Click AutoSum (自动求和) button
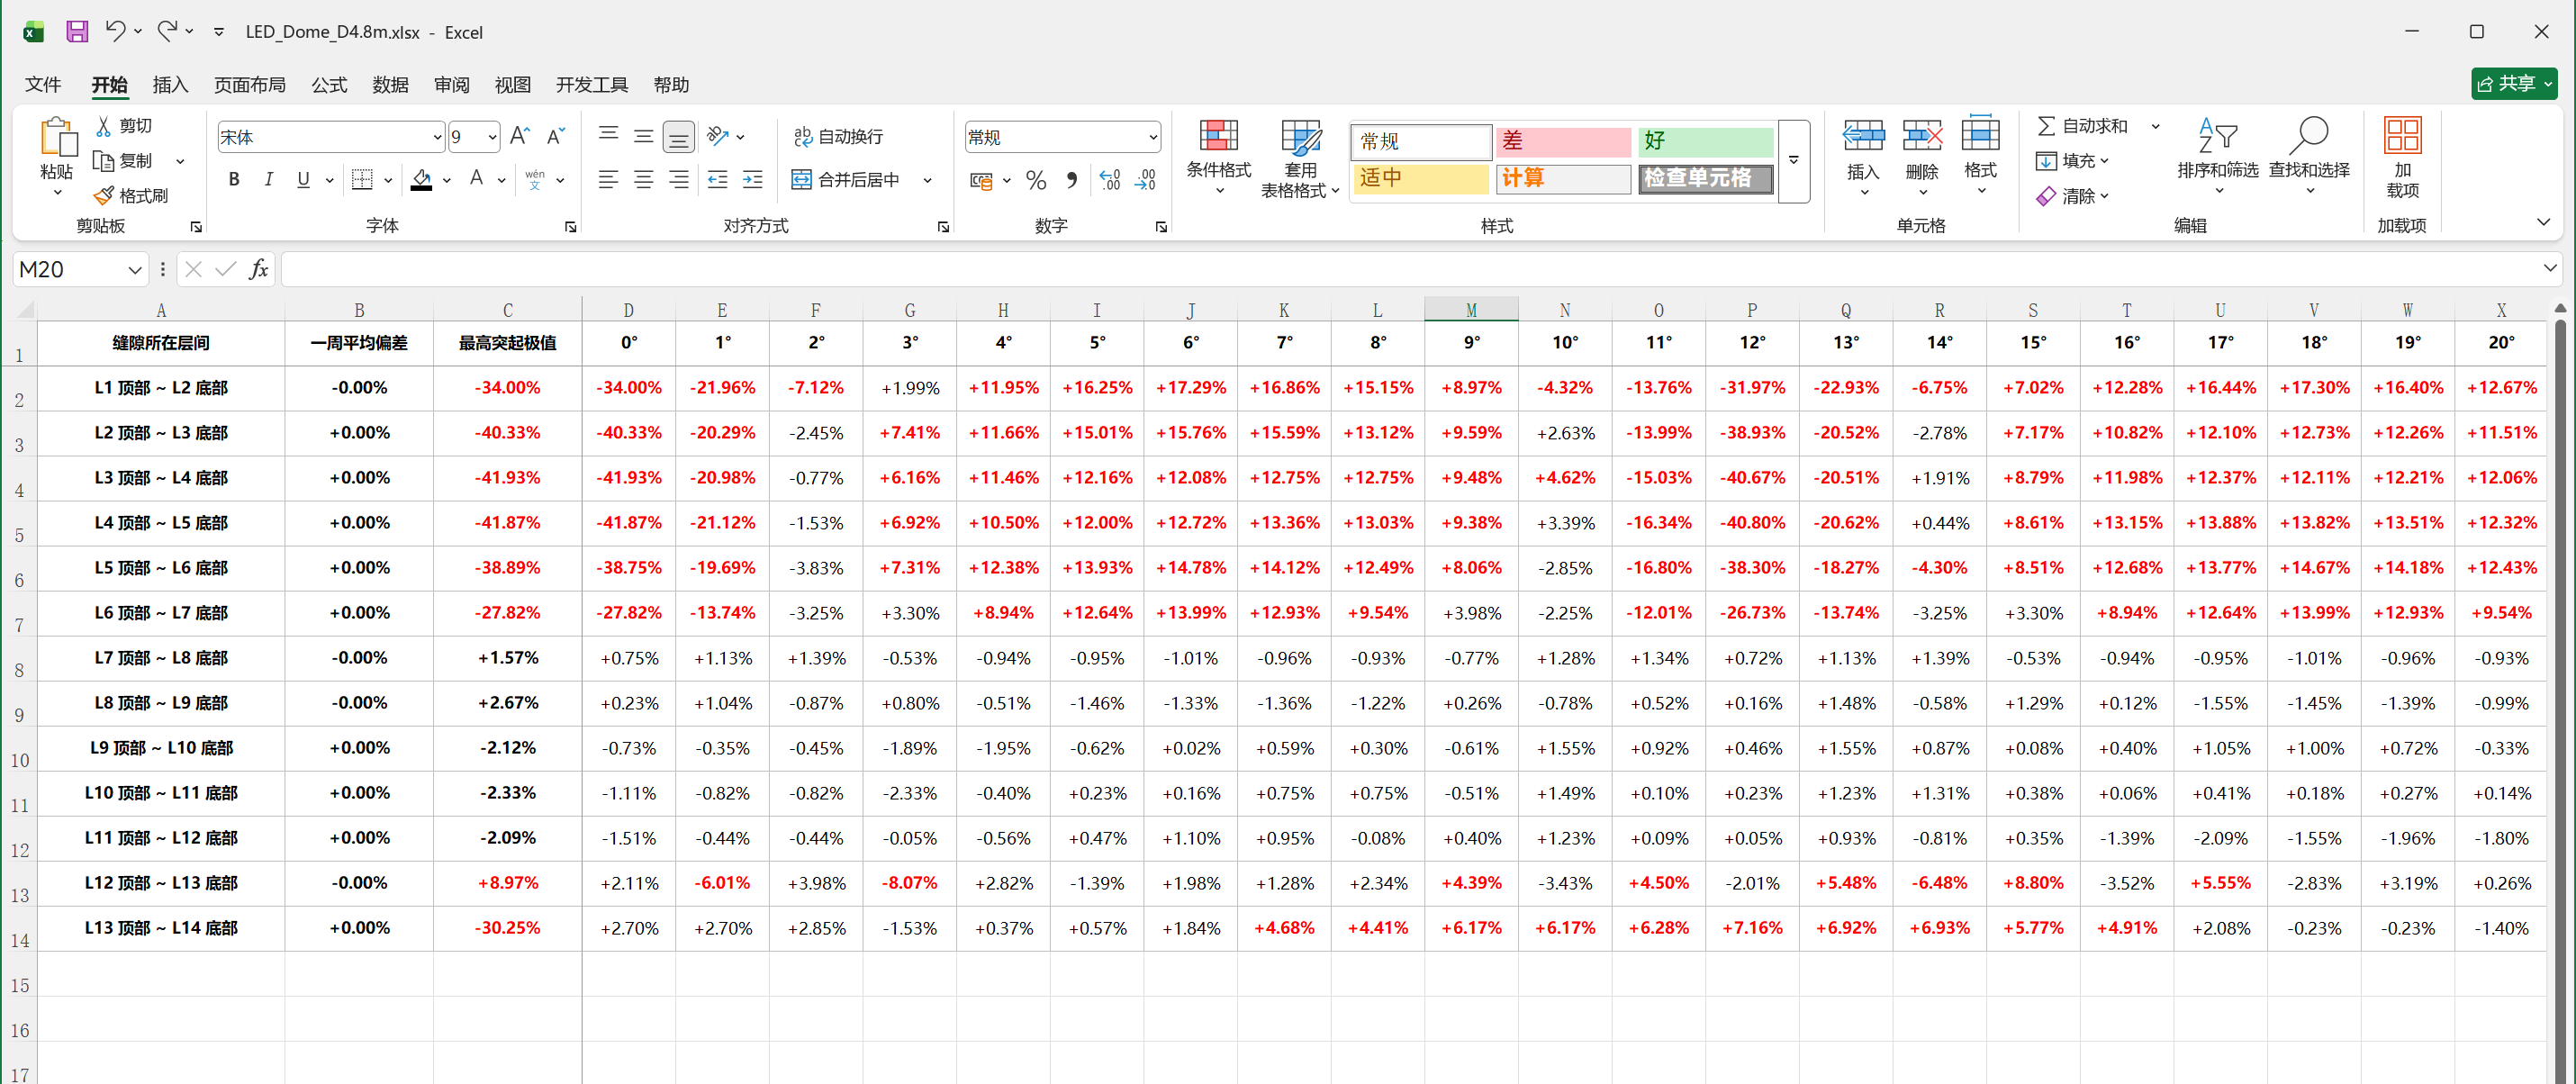This screenshot has height=1084, width=2576. (2083, 126)
